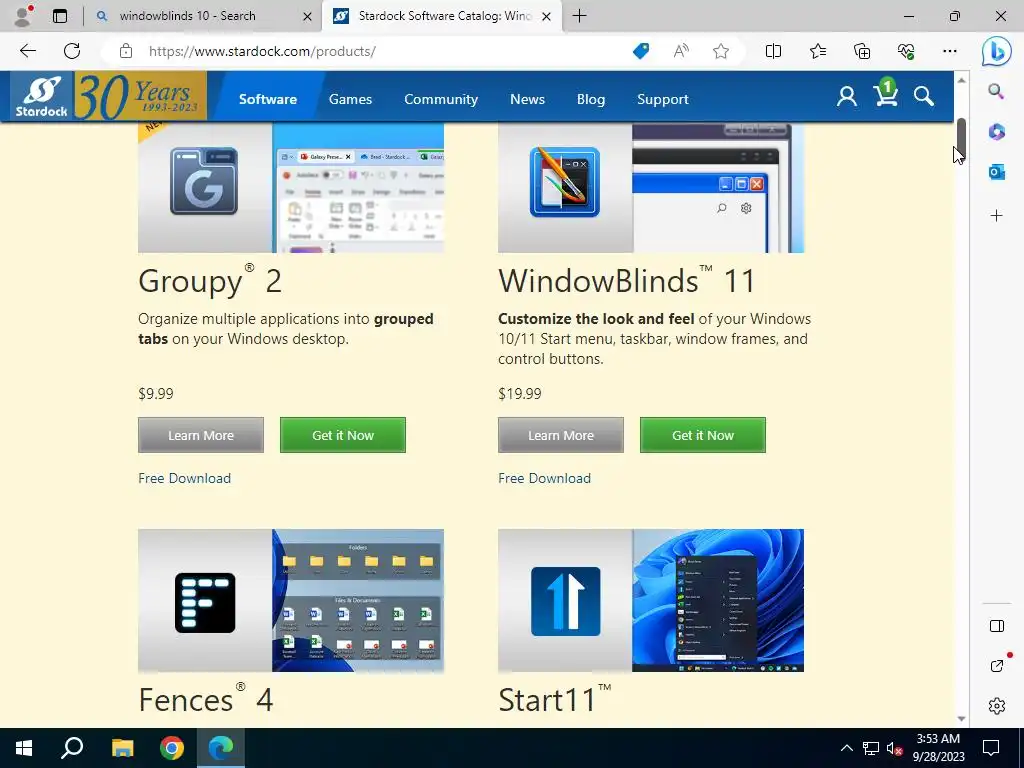
Task: Show hidden system tray icons chevron
Action: point(846,748)
